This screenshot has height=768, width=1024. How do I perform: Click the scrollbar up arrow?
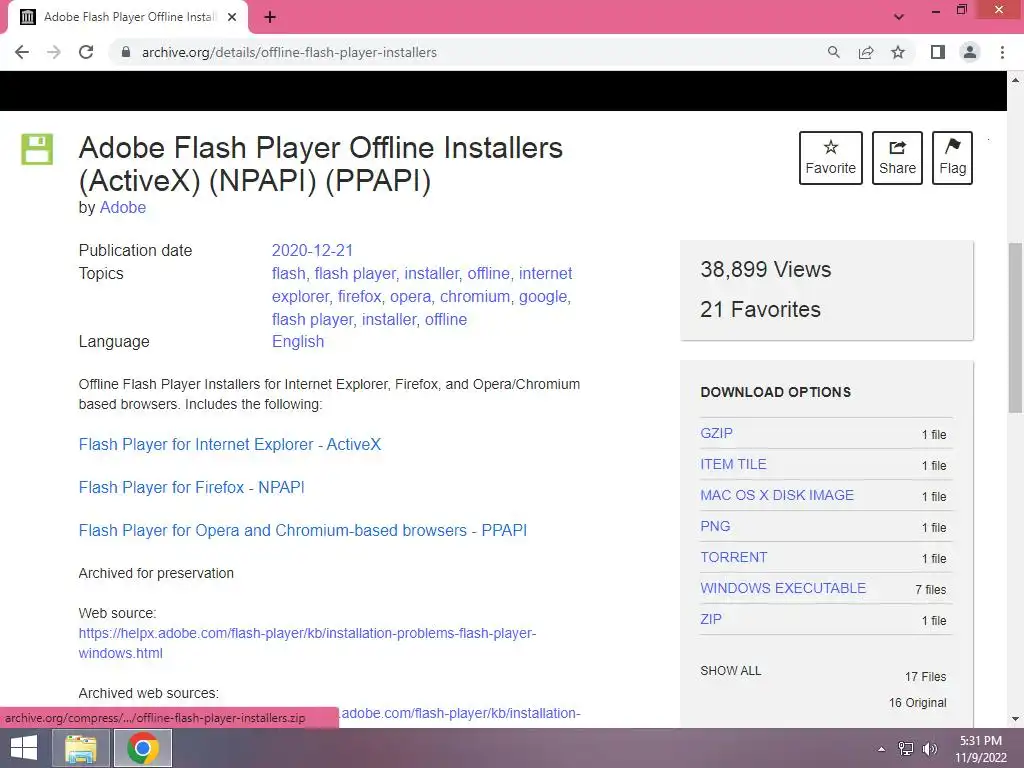coord(1015,80)
